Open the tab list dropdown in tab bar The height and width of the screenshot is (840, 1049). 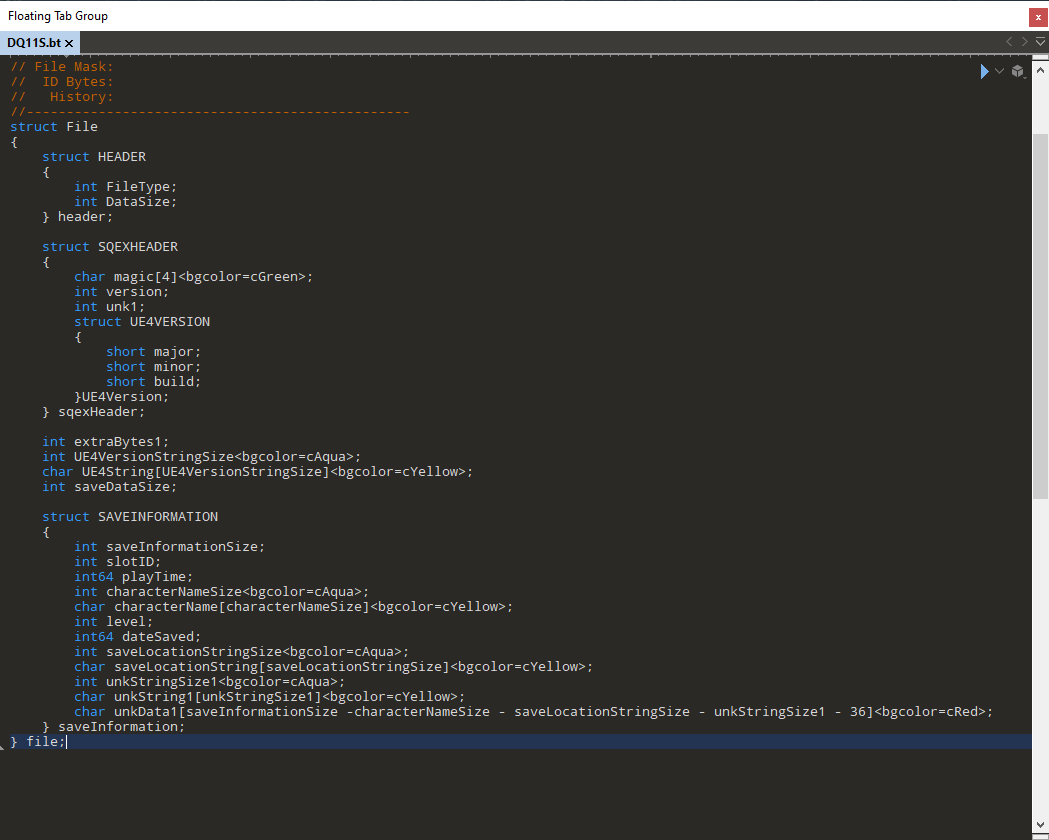pyautogui.click(x=1040, y=41)
